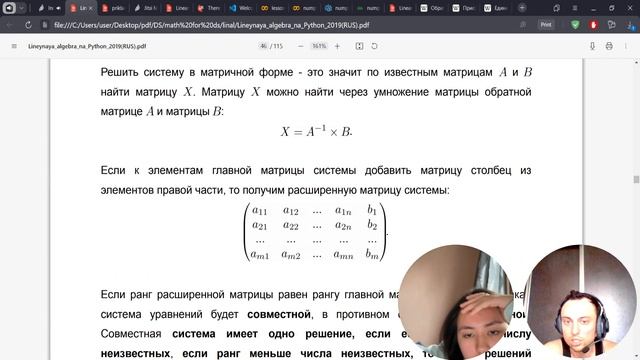Click the vertical scrollbar thumb of PDF
The height and width of the screenshot is (360, 640).
[636, 179]
